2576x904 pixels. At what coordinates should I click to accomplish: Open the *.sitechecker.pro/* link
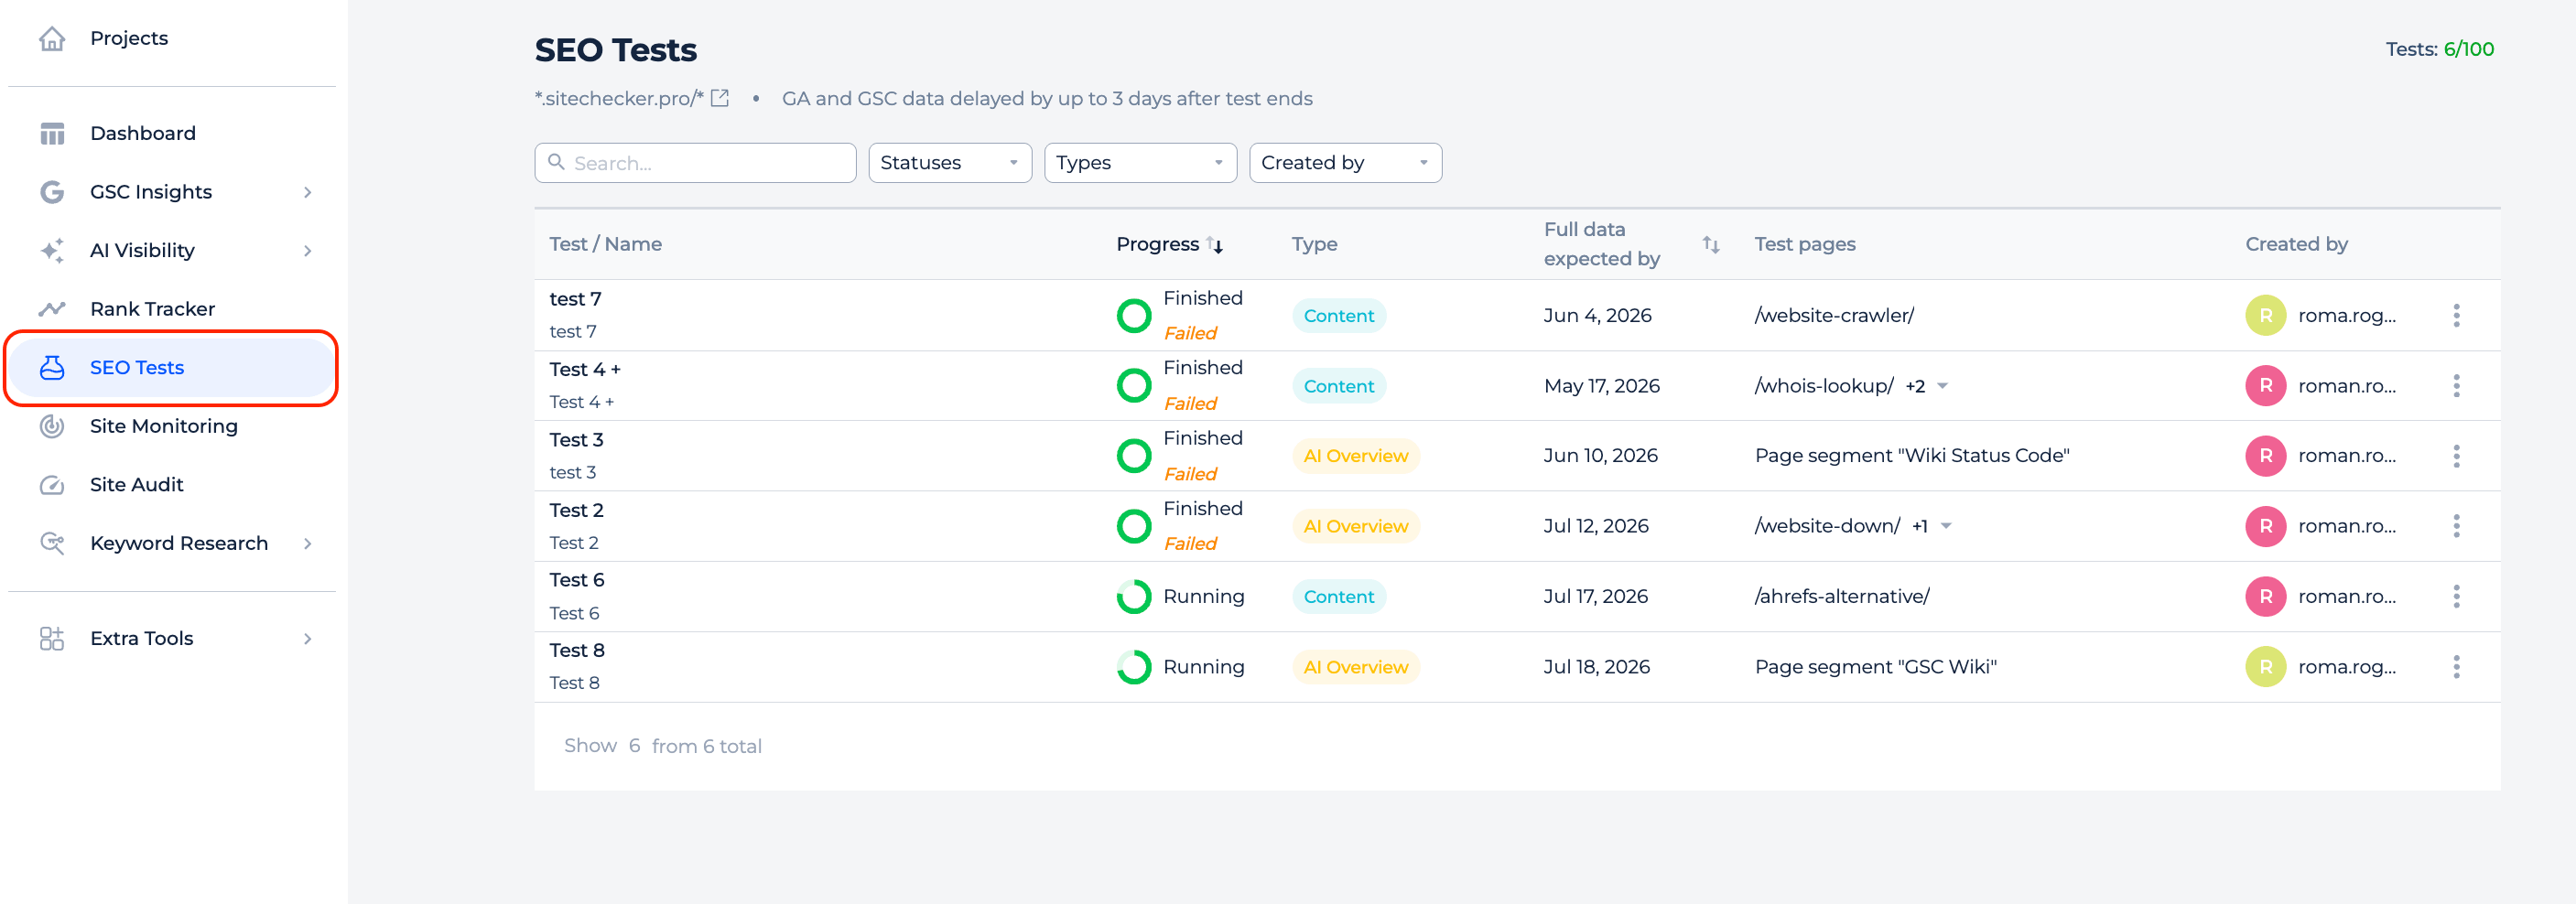tap(619, 98)
